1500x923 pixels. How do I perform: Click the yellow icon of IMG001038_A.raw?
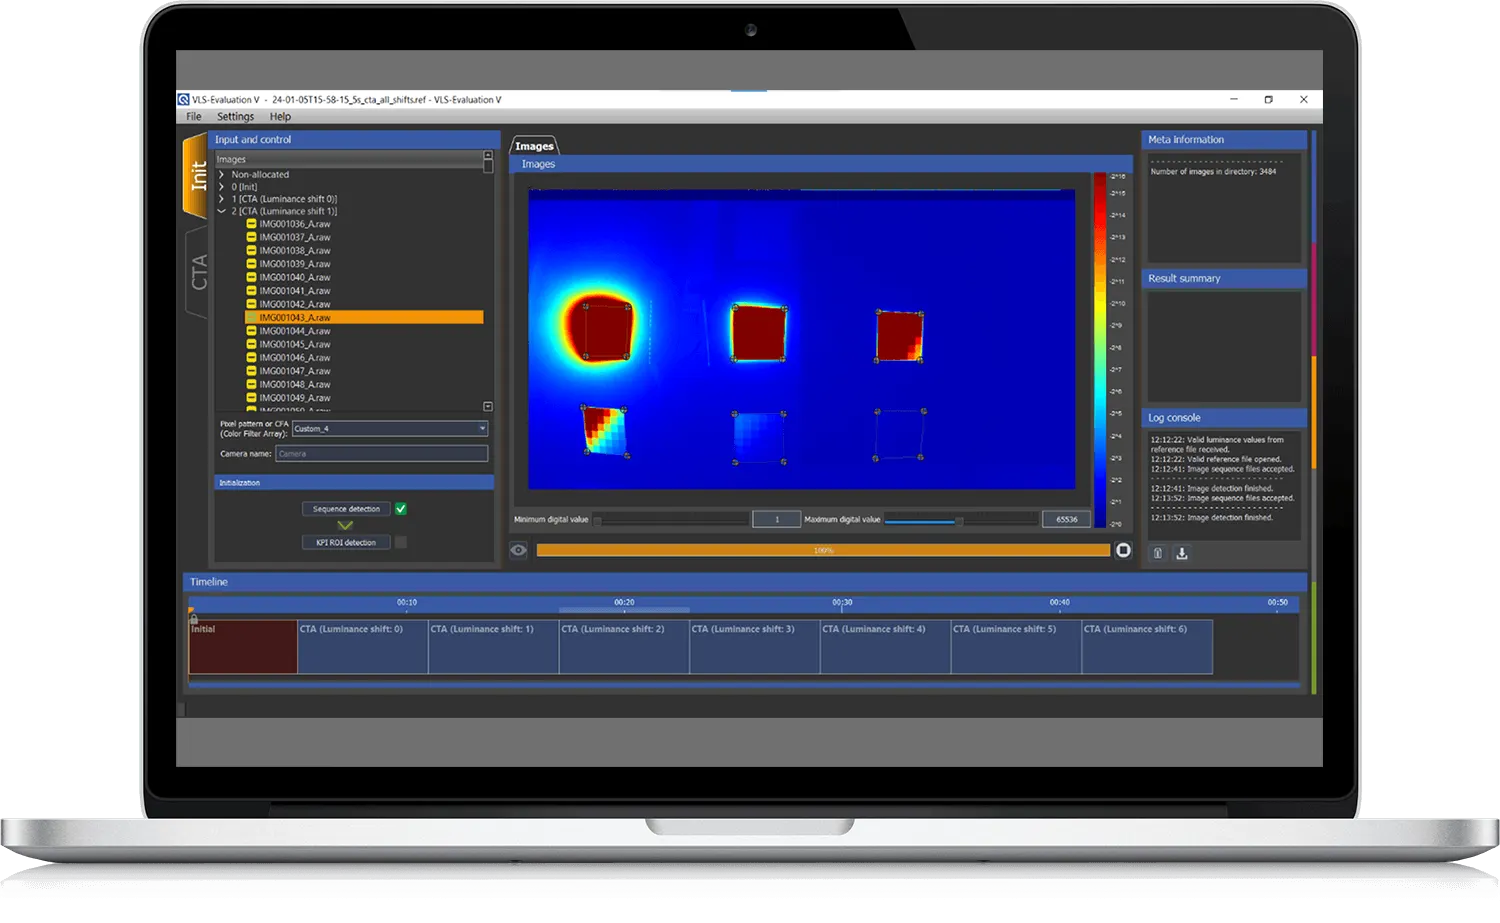click(251, 251)
